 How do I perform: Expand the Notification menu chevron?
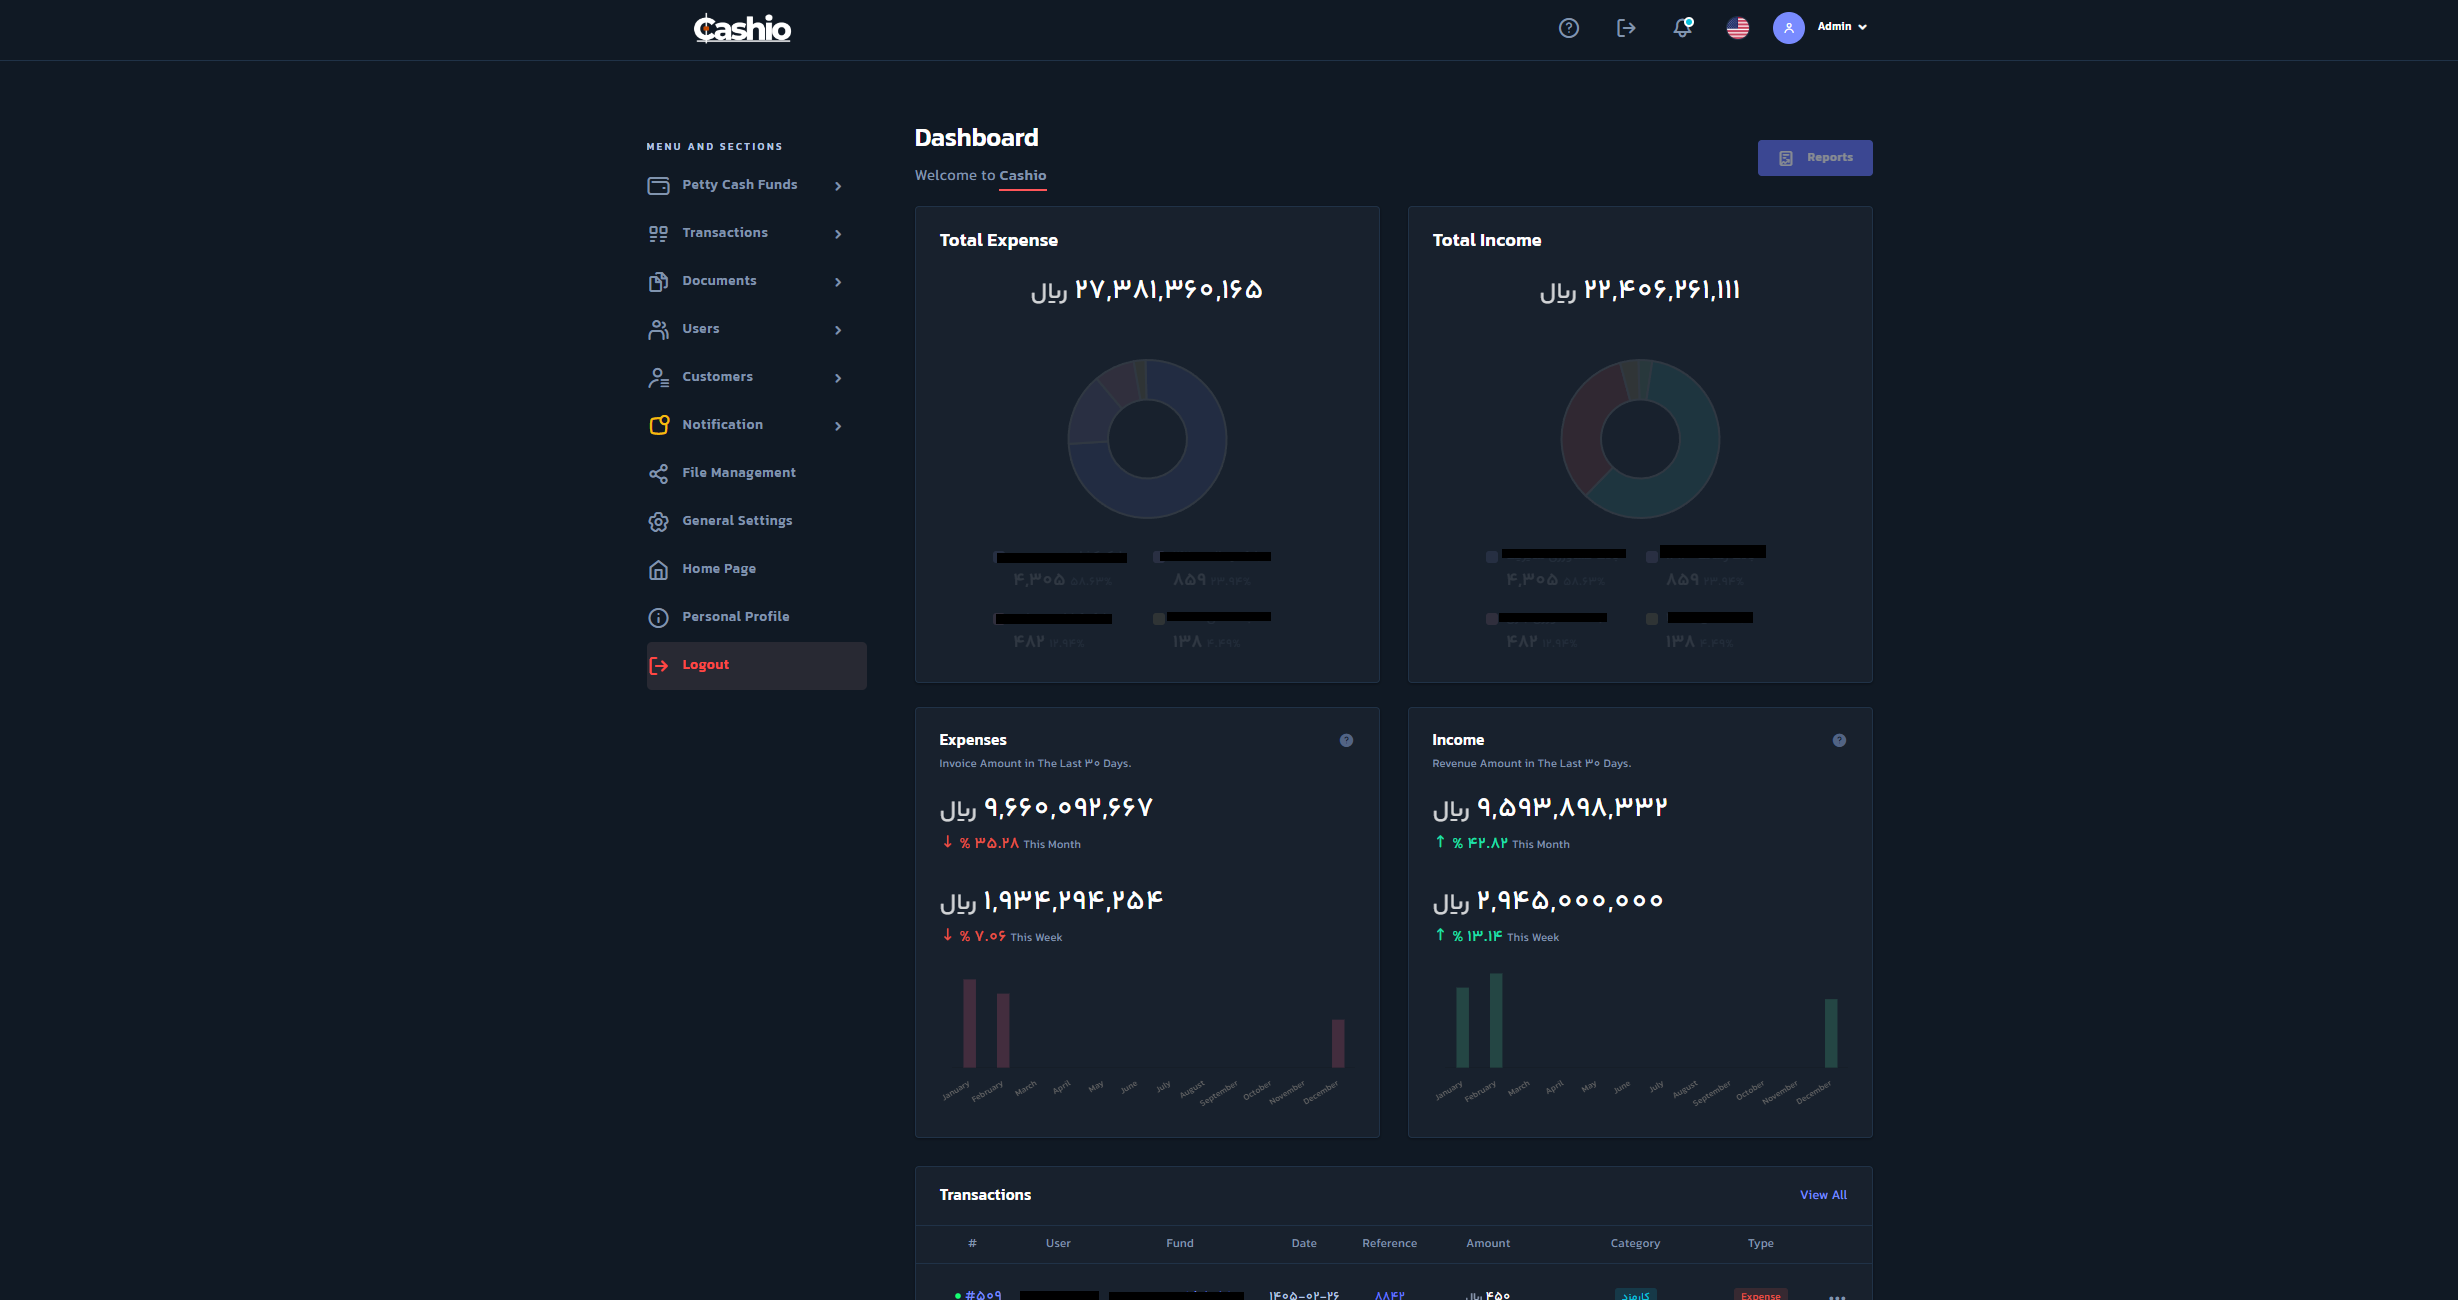838,426
